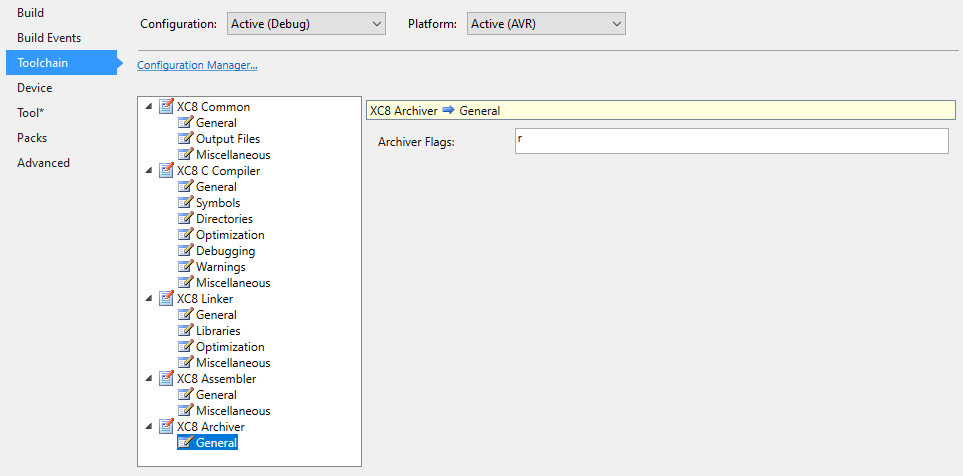The width and height of the screenshot is (963, 476).
Task: Collapse the XC8 Common tree node
Action: tap(149, 107)
